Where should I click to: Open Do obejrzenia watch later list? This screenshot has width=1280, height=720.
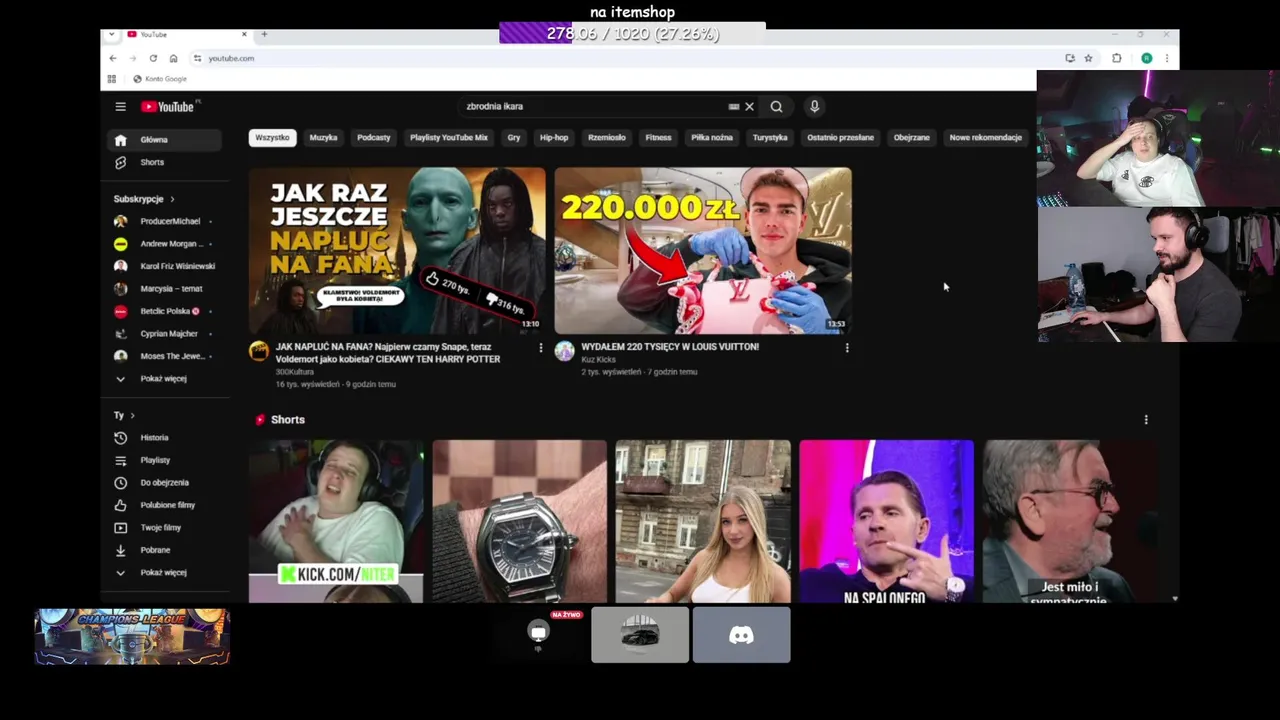[164, 483]
